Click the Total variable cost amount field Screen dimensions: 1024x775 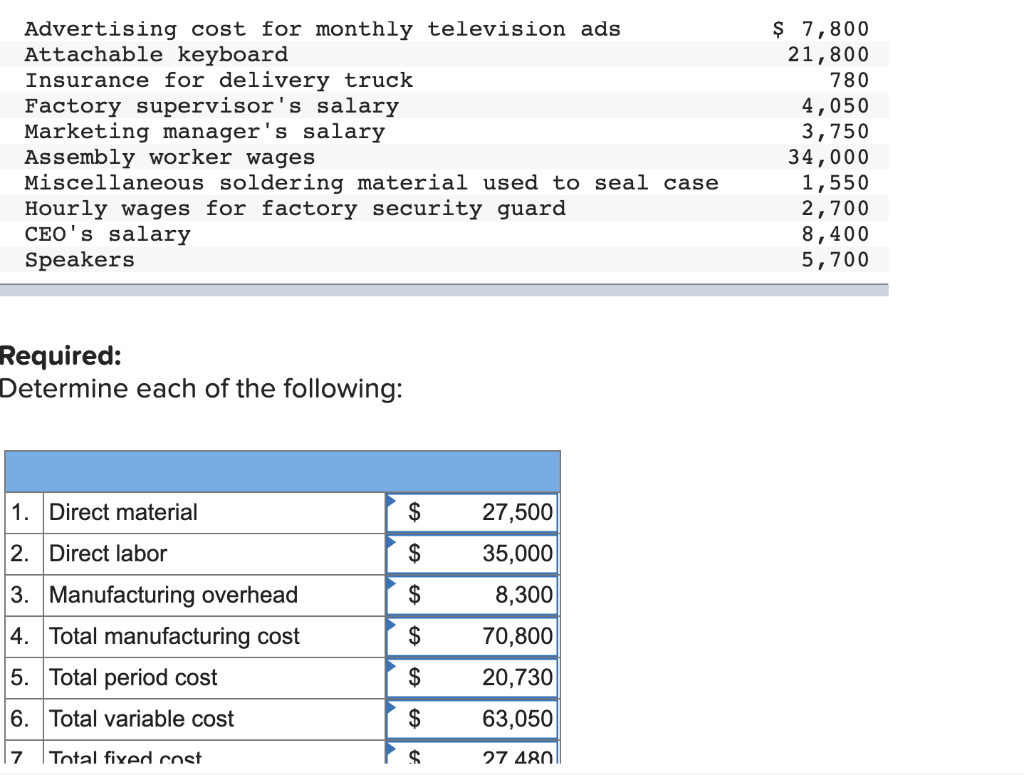pos(472,718)
